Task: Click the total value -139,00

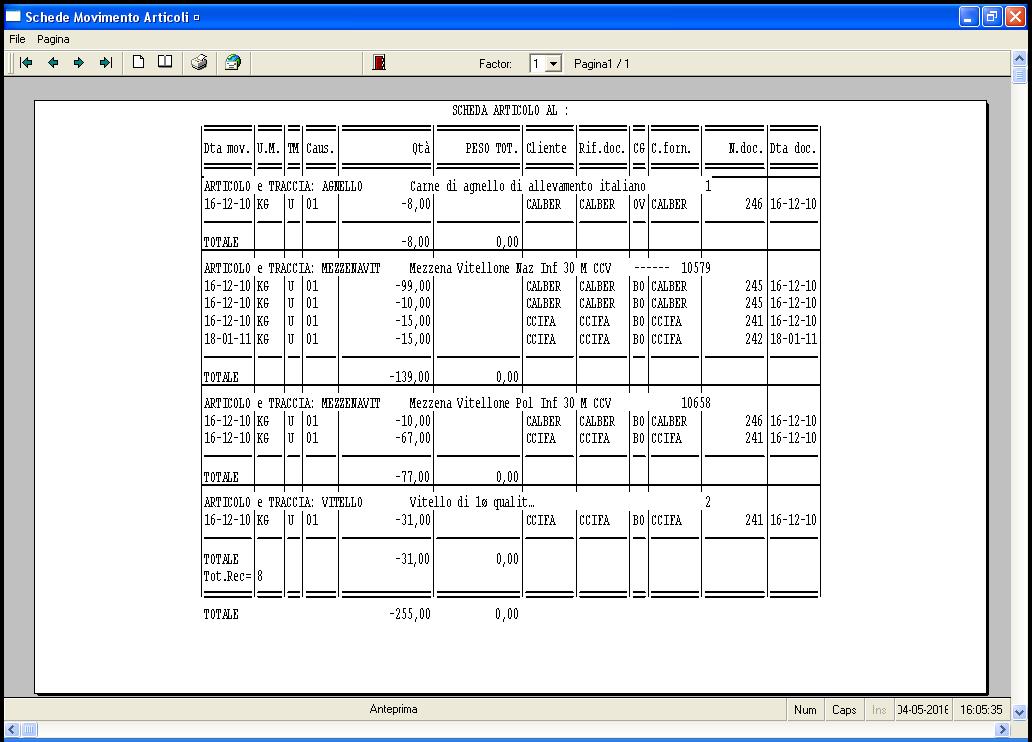Action: (x=410, y=377)
